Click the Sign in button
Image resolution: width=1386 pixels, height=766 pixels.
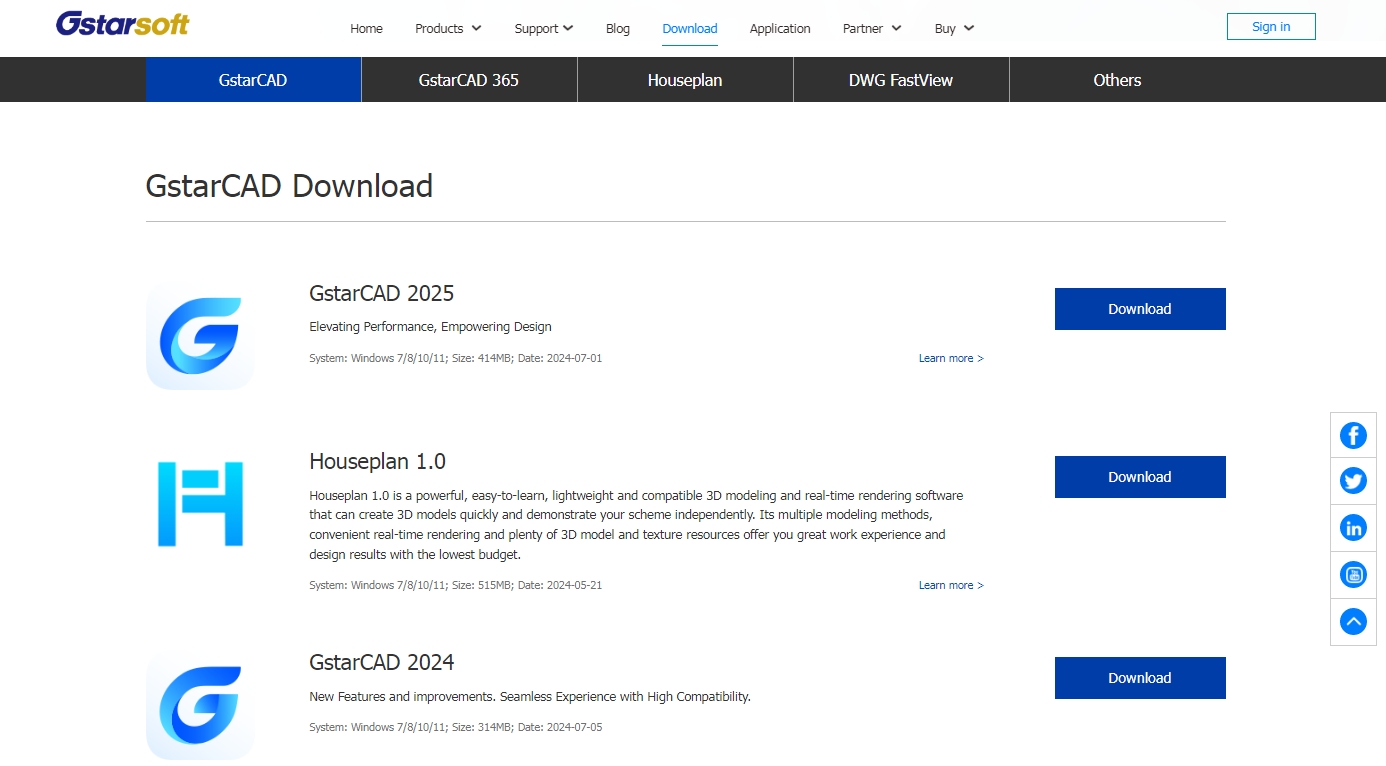[x=1271, y=27]
